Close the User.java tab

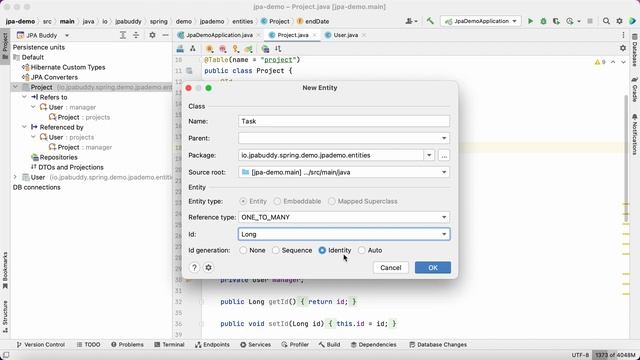364,35
